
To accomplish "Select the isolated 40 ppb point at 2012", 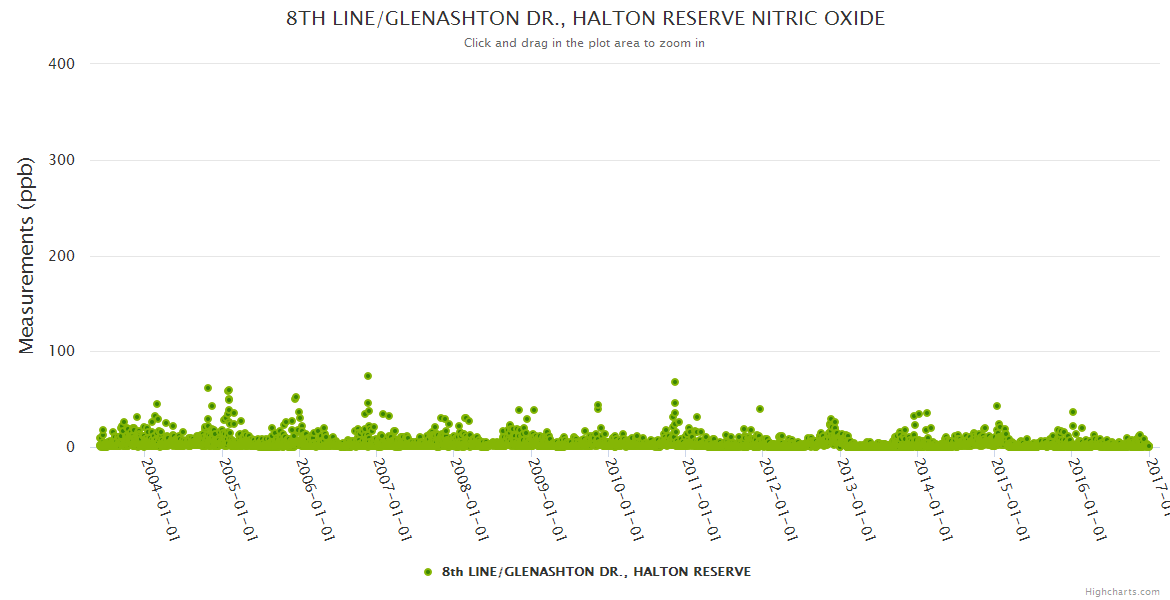I will [x=760, y=409].
